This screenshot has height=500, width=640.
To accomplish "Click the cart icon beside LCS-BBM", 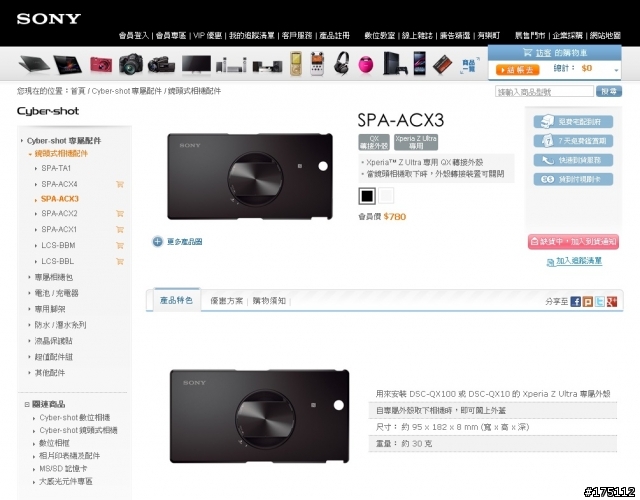I will point(120,245).
